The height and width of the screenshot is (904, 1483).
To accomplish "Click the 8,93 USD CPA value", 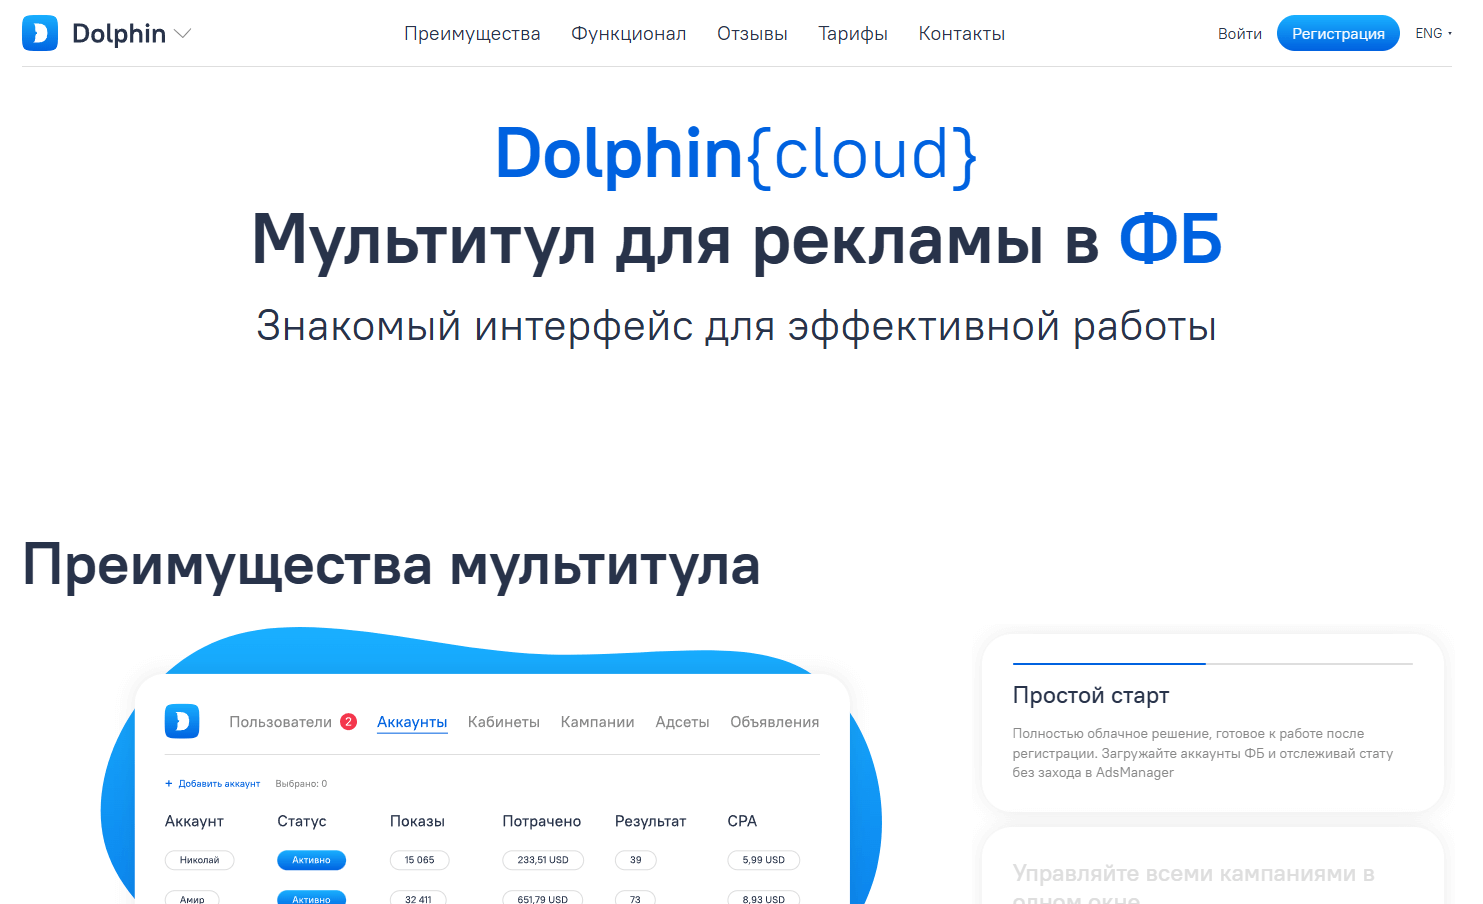I will click(763, 898).
